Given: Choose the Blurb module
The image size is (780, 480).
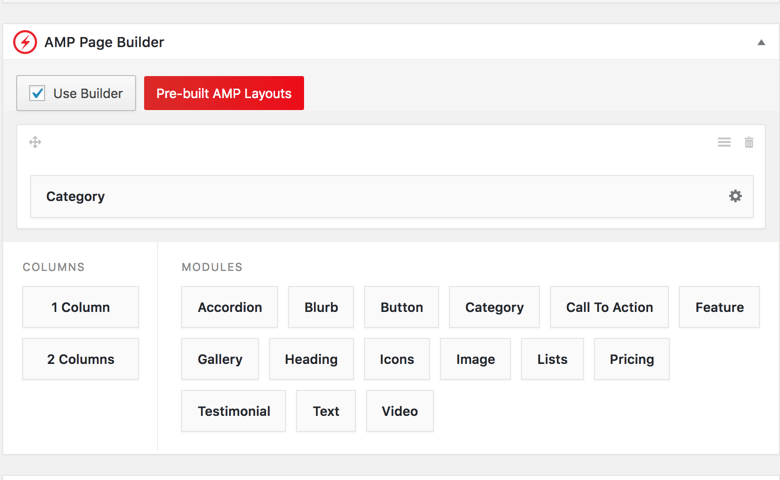Looking at the screenshot, I should [321, 307].
